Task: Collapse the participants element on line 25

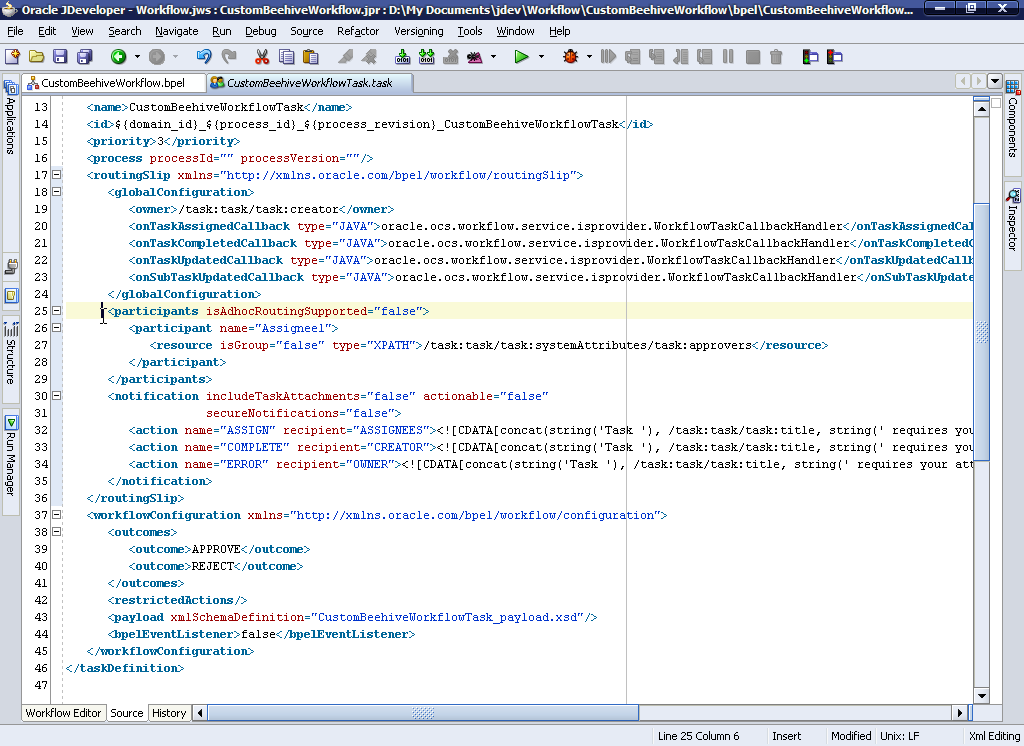Action: coord(57,311)
